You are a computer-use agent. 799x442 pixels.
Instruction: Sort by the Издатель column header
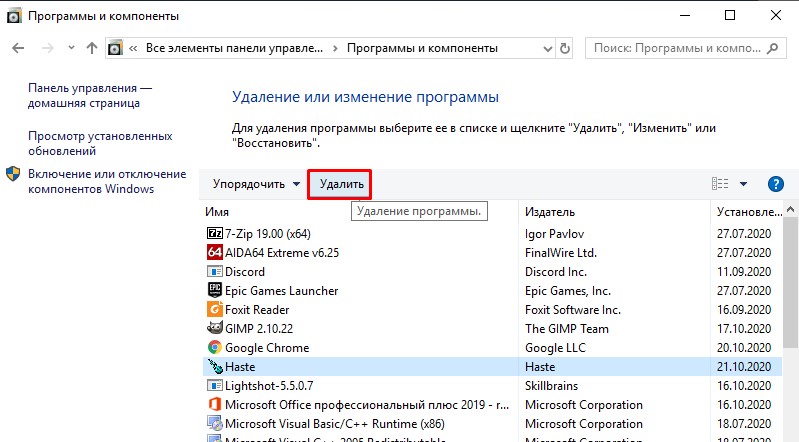551,212
